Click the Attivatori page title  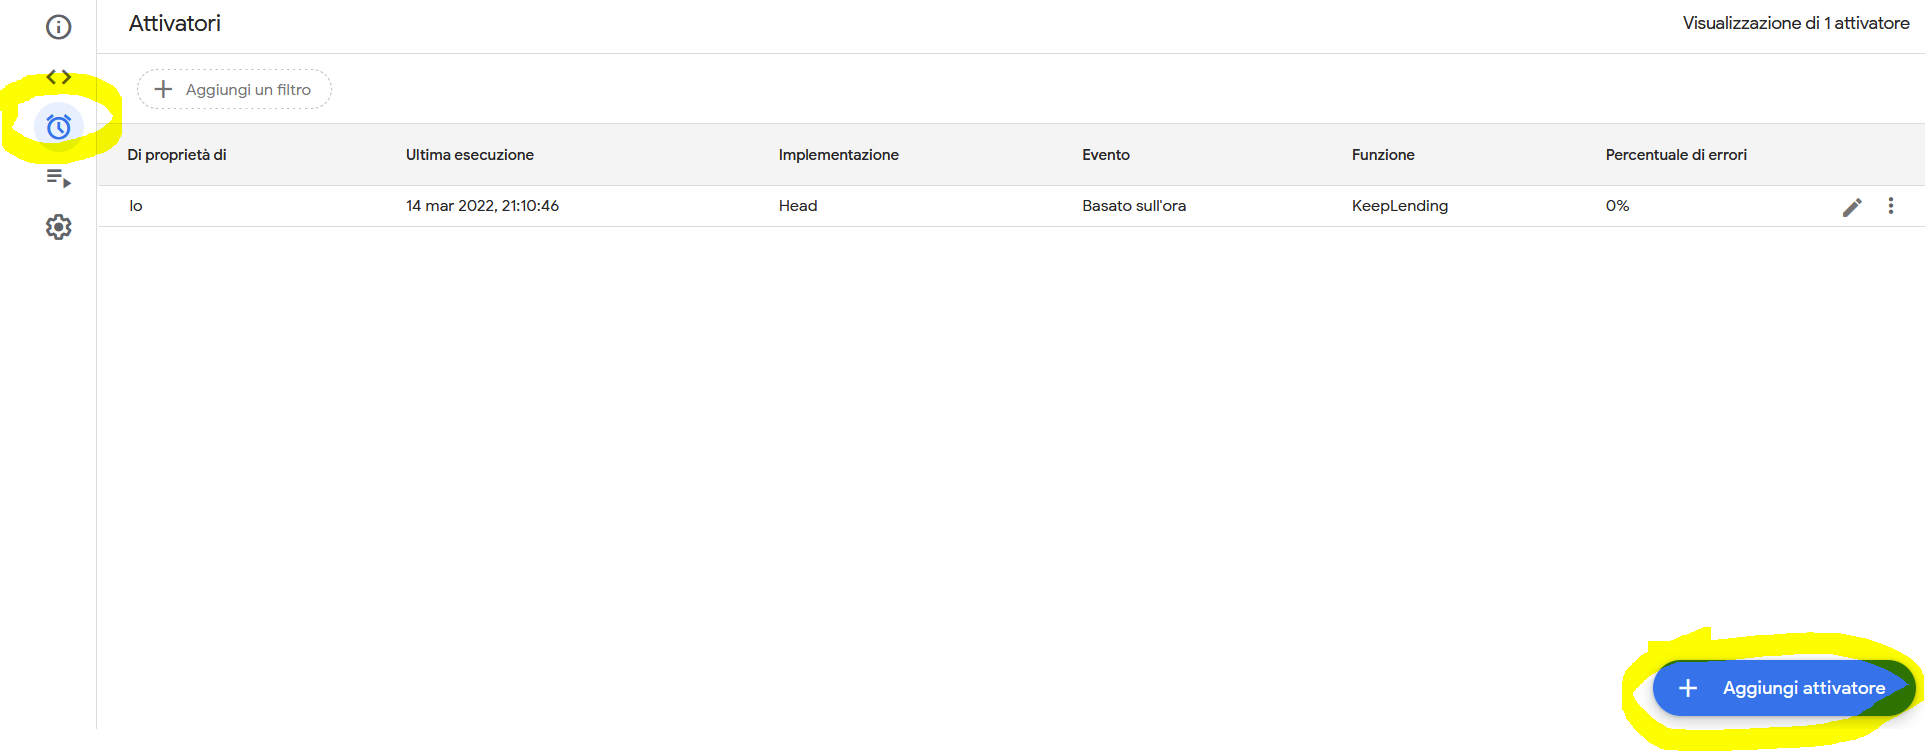tap(175, 23)
